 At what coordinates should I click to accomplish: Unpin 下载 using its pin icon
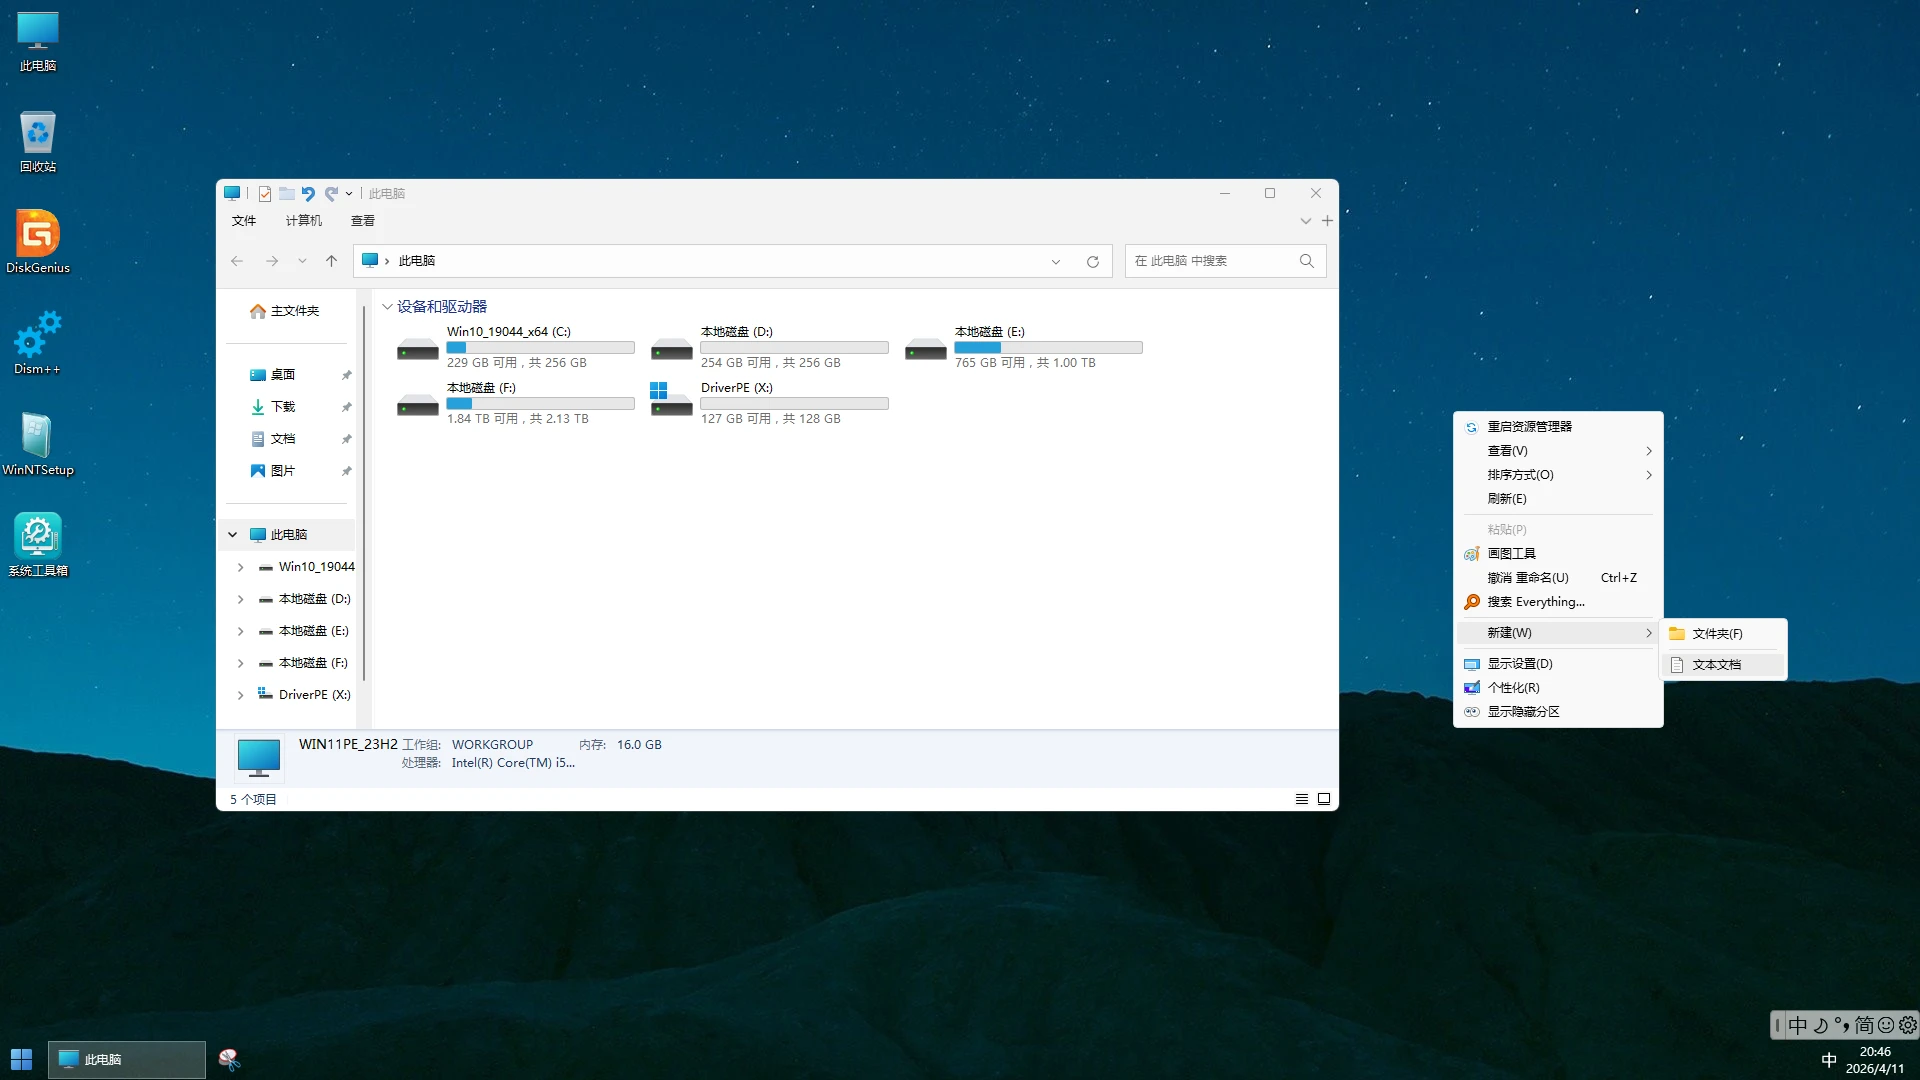click(346, 407)
